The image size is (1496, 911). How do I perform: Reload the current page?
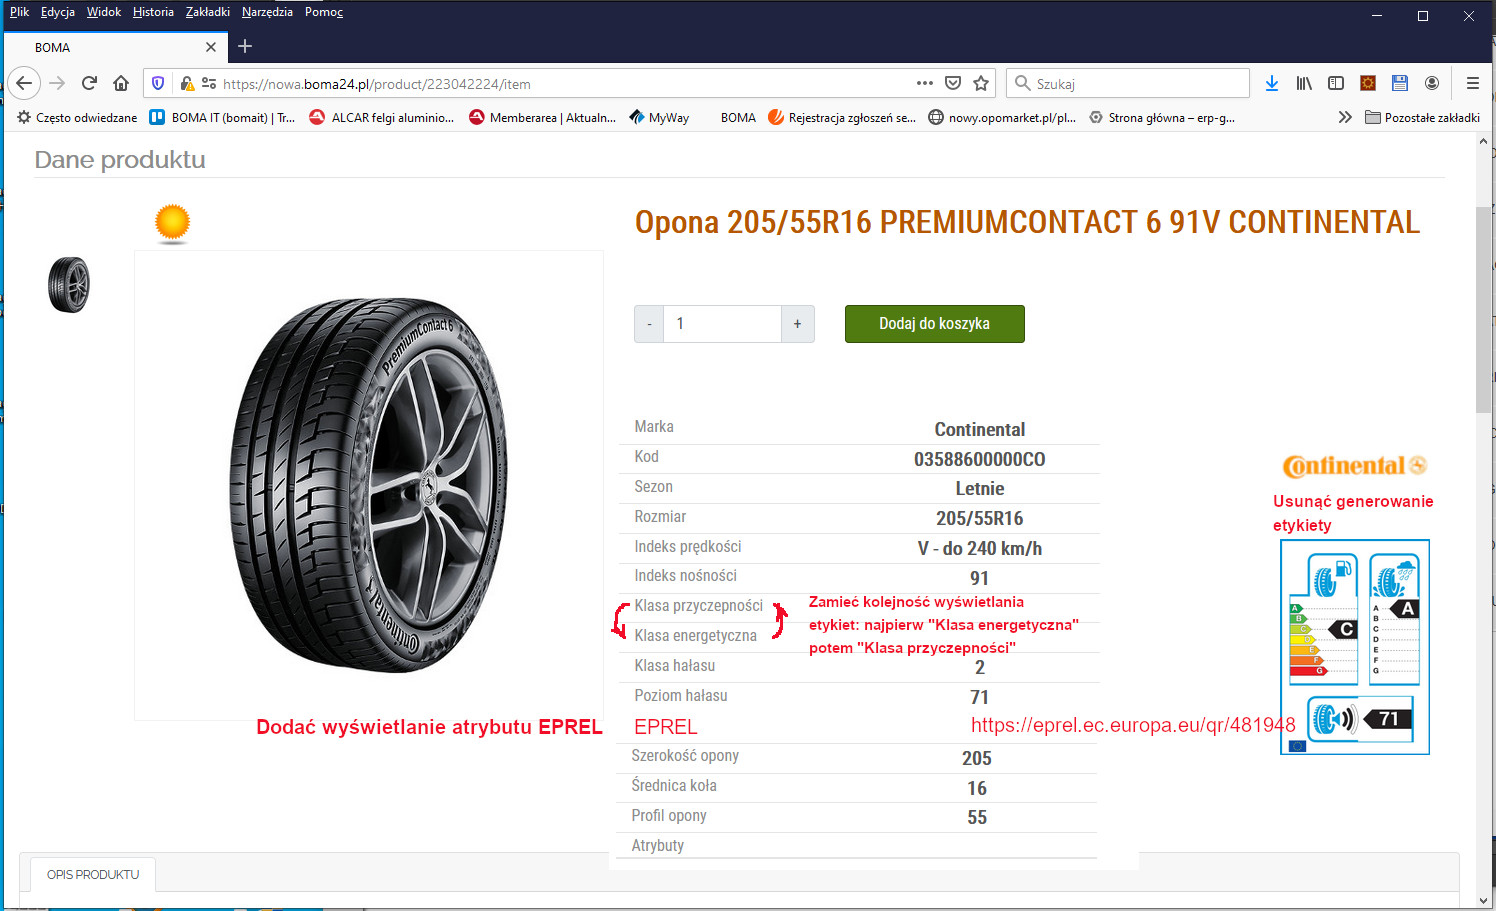click(x=89, y=84)
